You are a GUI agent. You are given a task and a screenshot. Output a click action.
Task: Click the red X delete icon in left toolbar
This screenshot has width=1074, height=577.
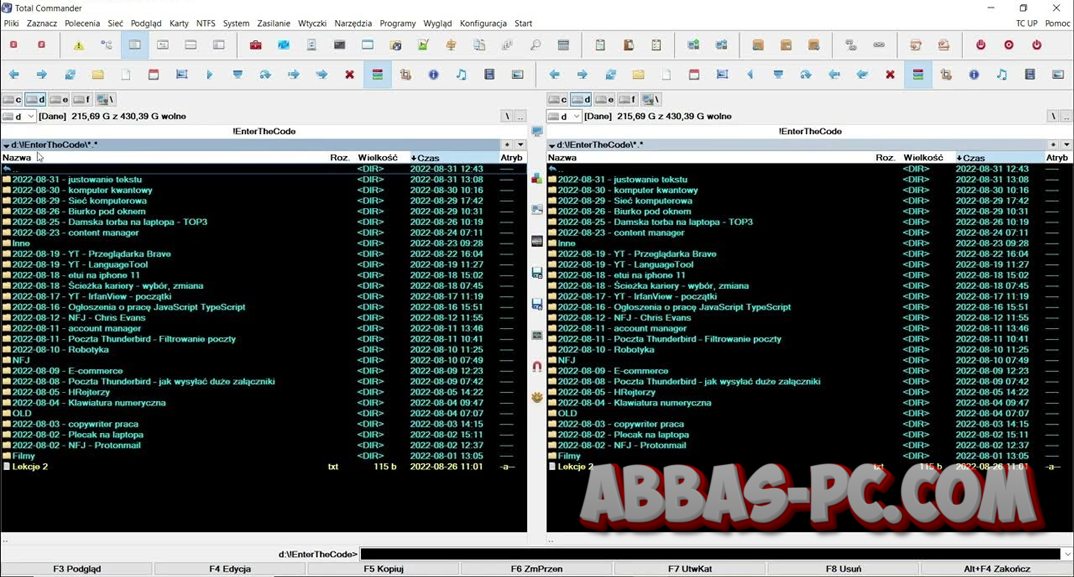(349, 75)
